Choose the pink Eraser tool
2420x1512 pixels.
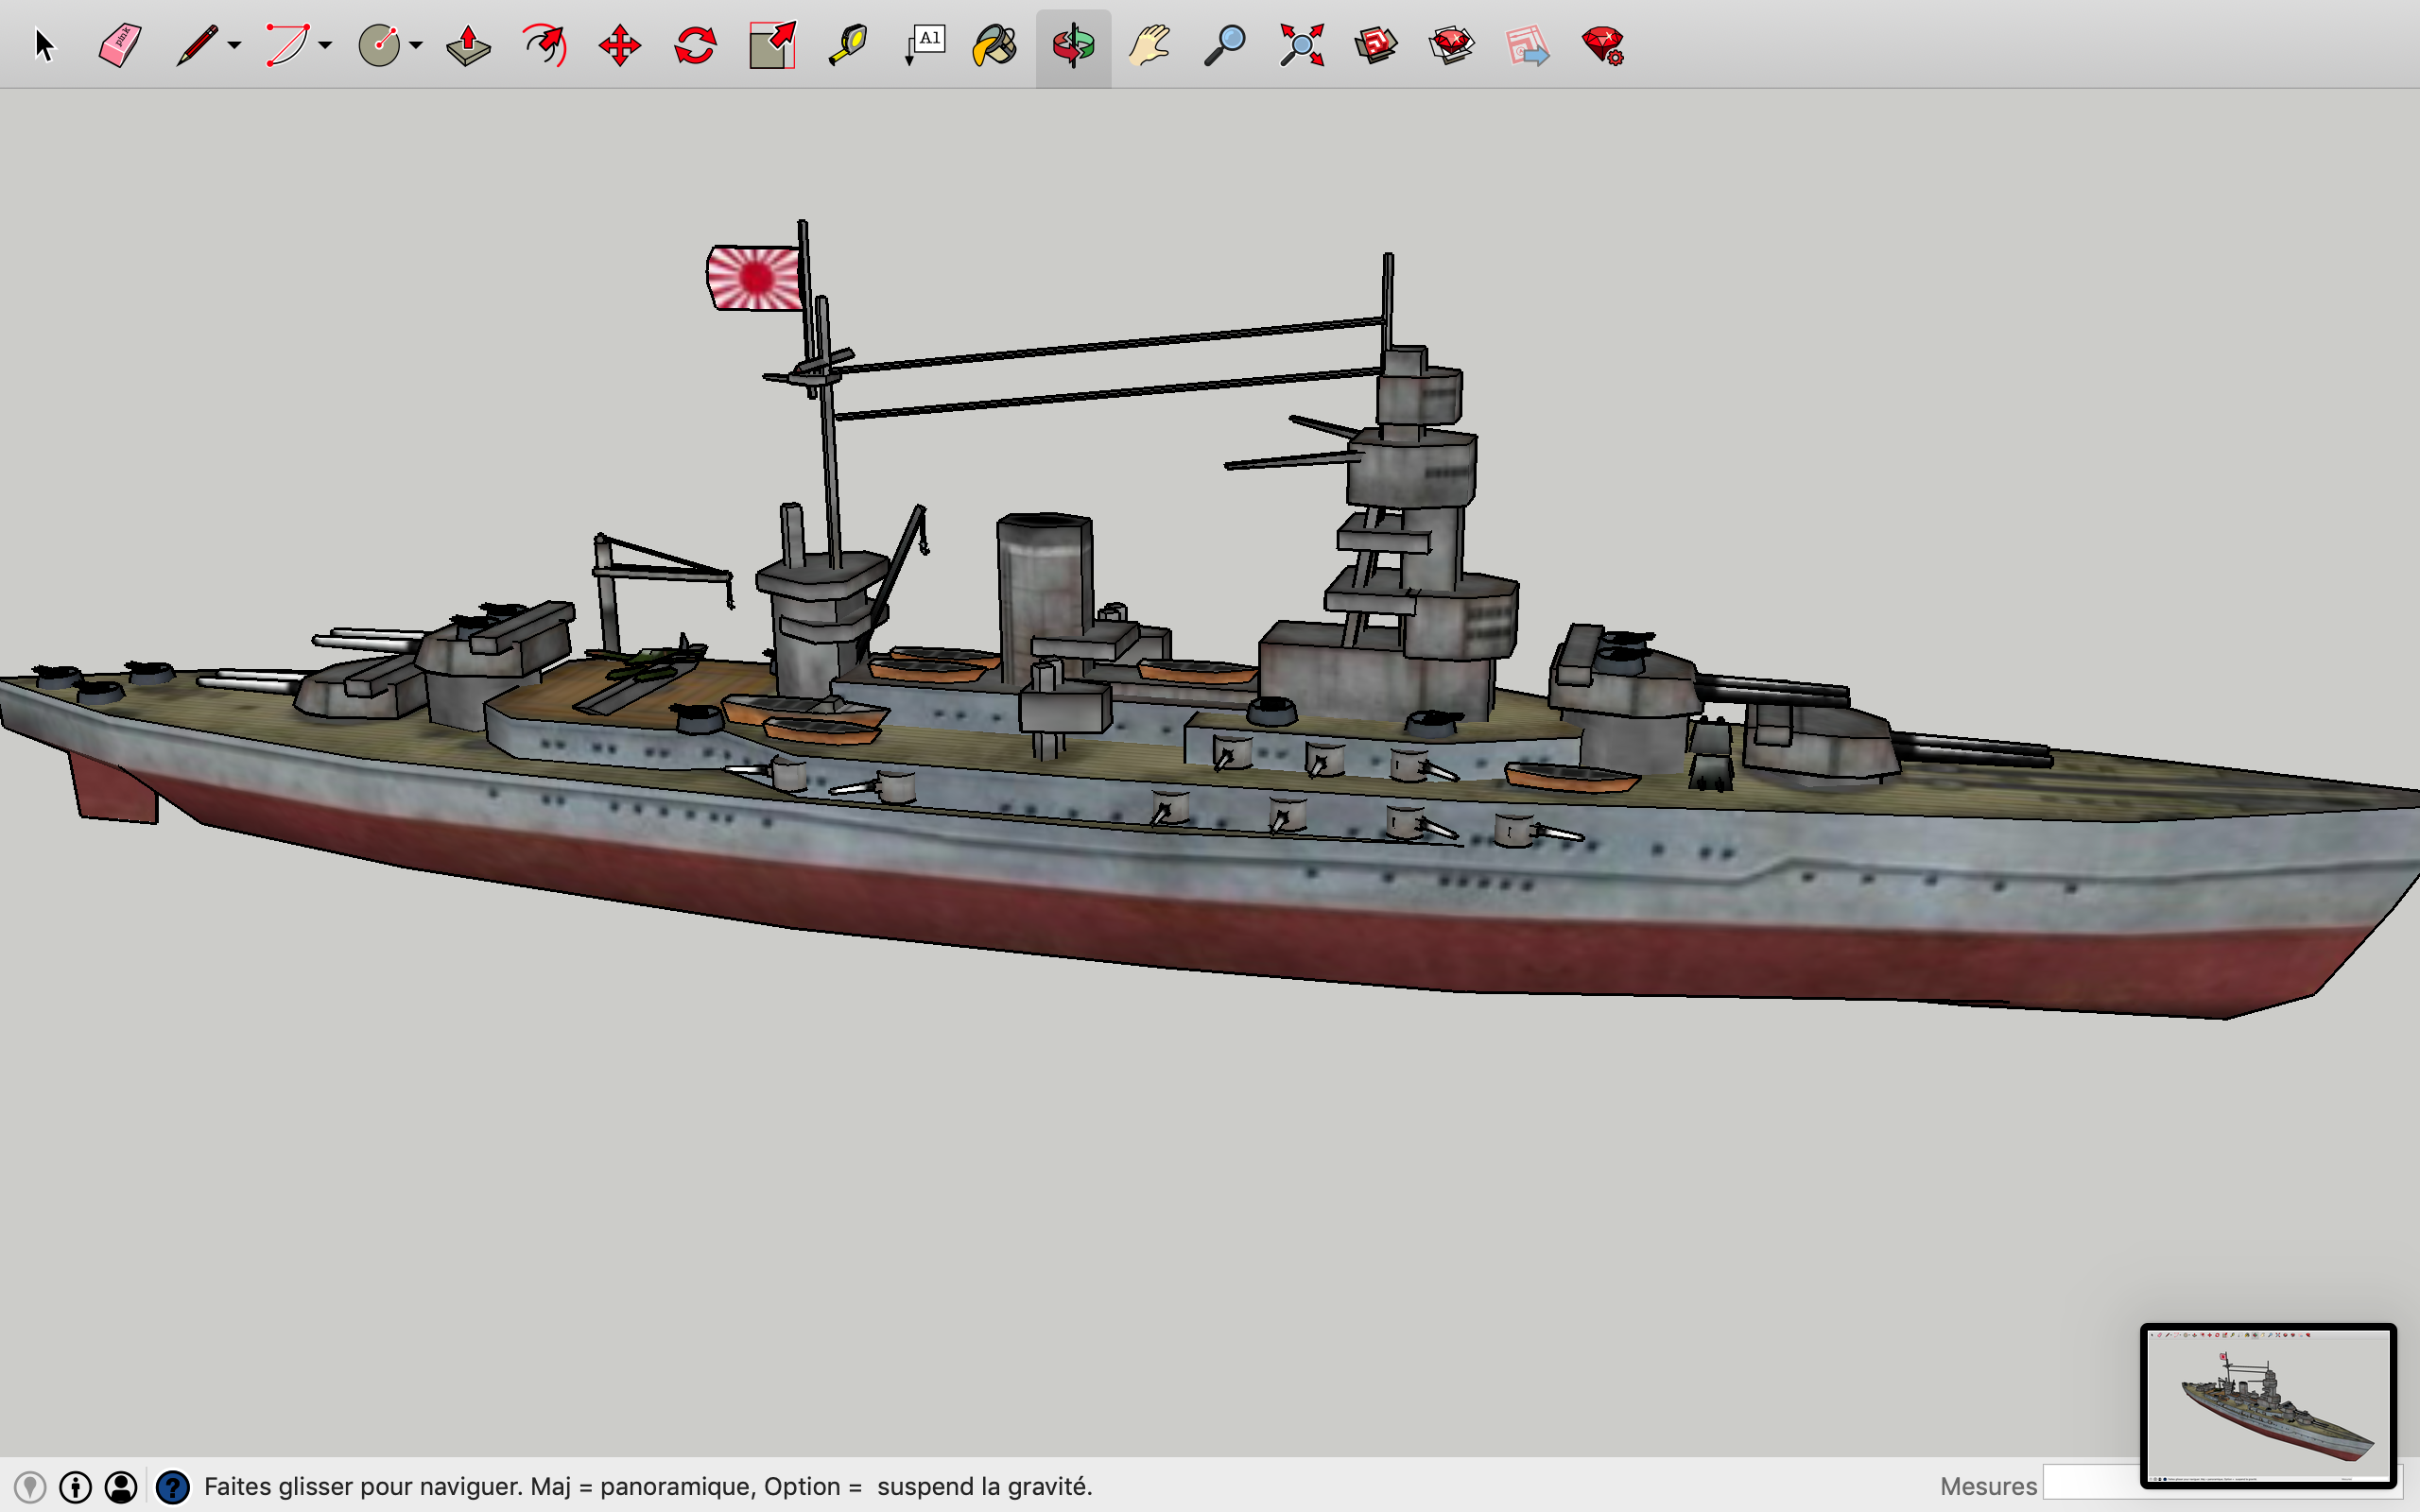(119, 46)
